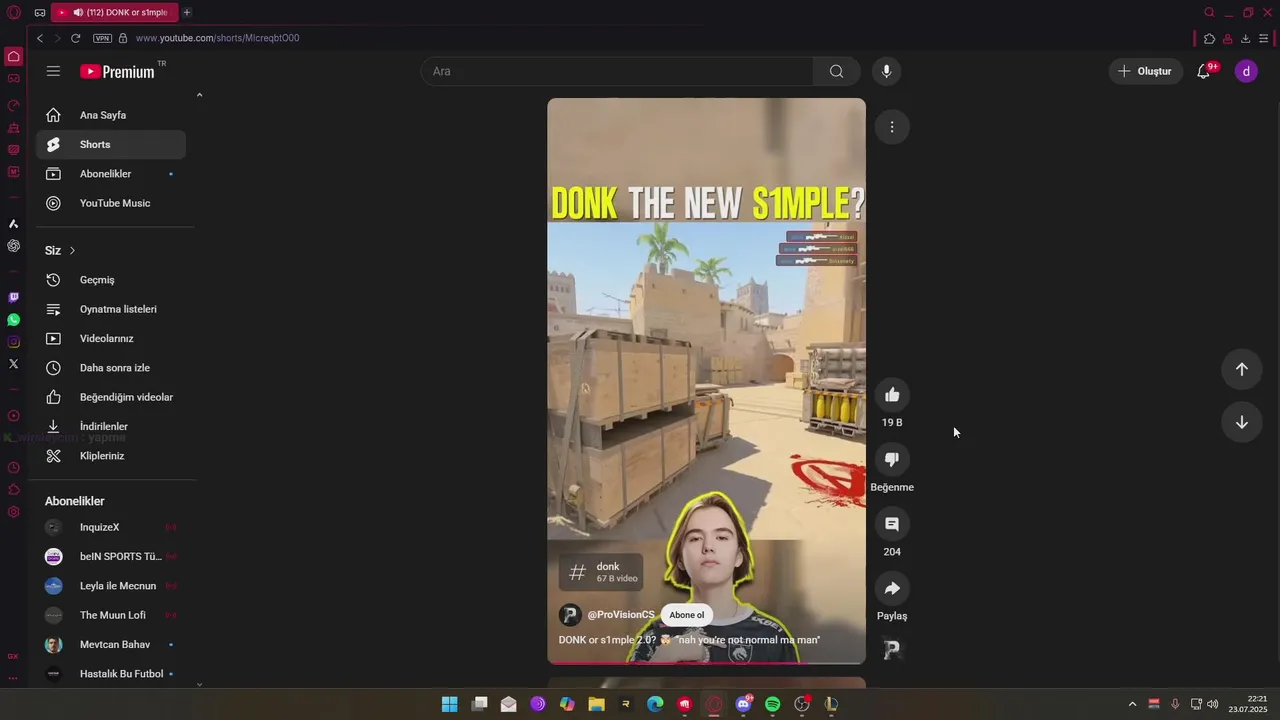Open beIN SPORTS Tü... channel
The height and width of the screenshot is (720, 1280).
[x=111, y=556]
